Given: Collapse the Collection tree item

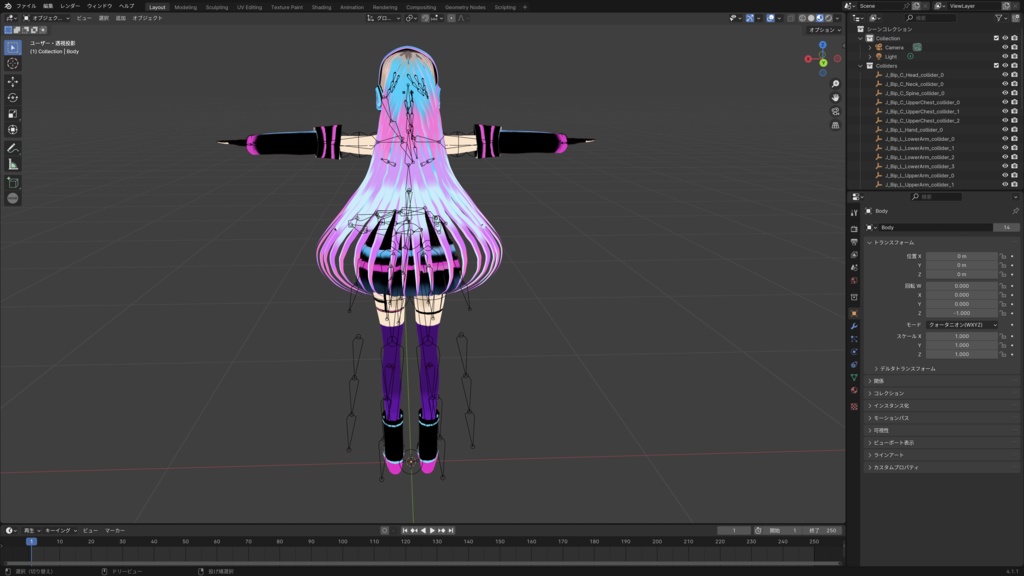Looking at the screenshot, I should tap(861, 39).
